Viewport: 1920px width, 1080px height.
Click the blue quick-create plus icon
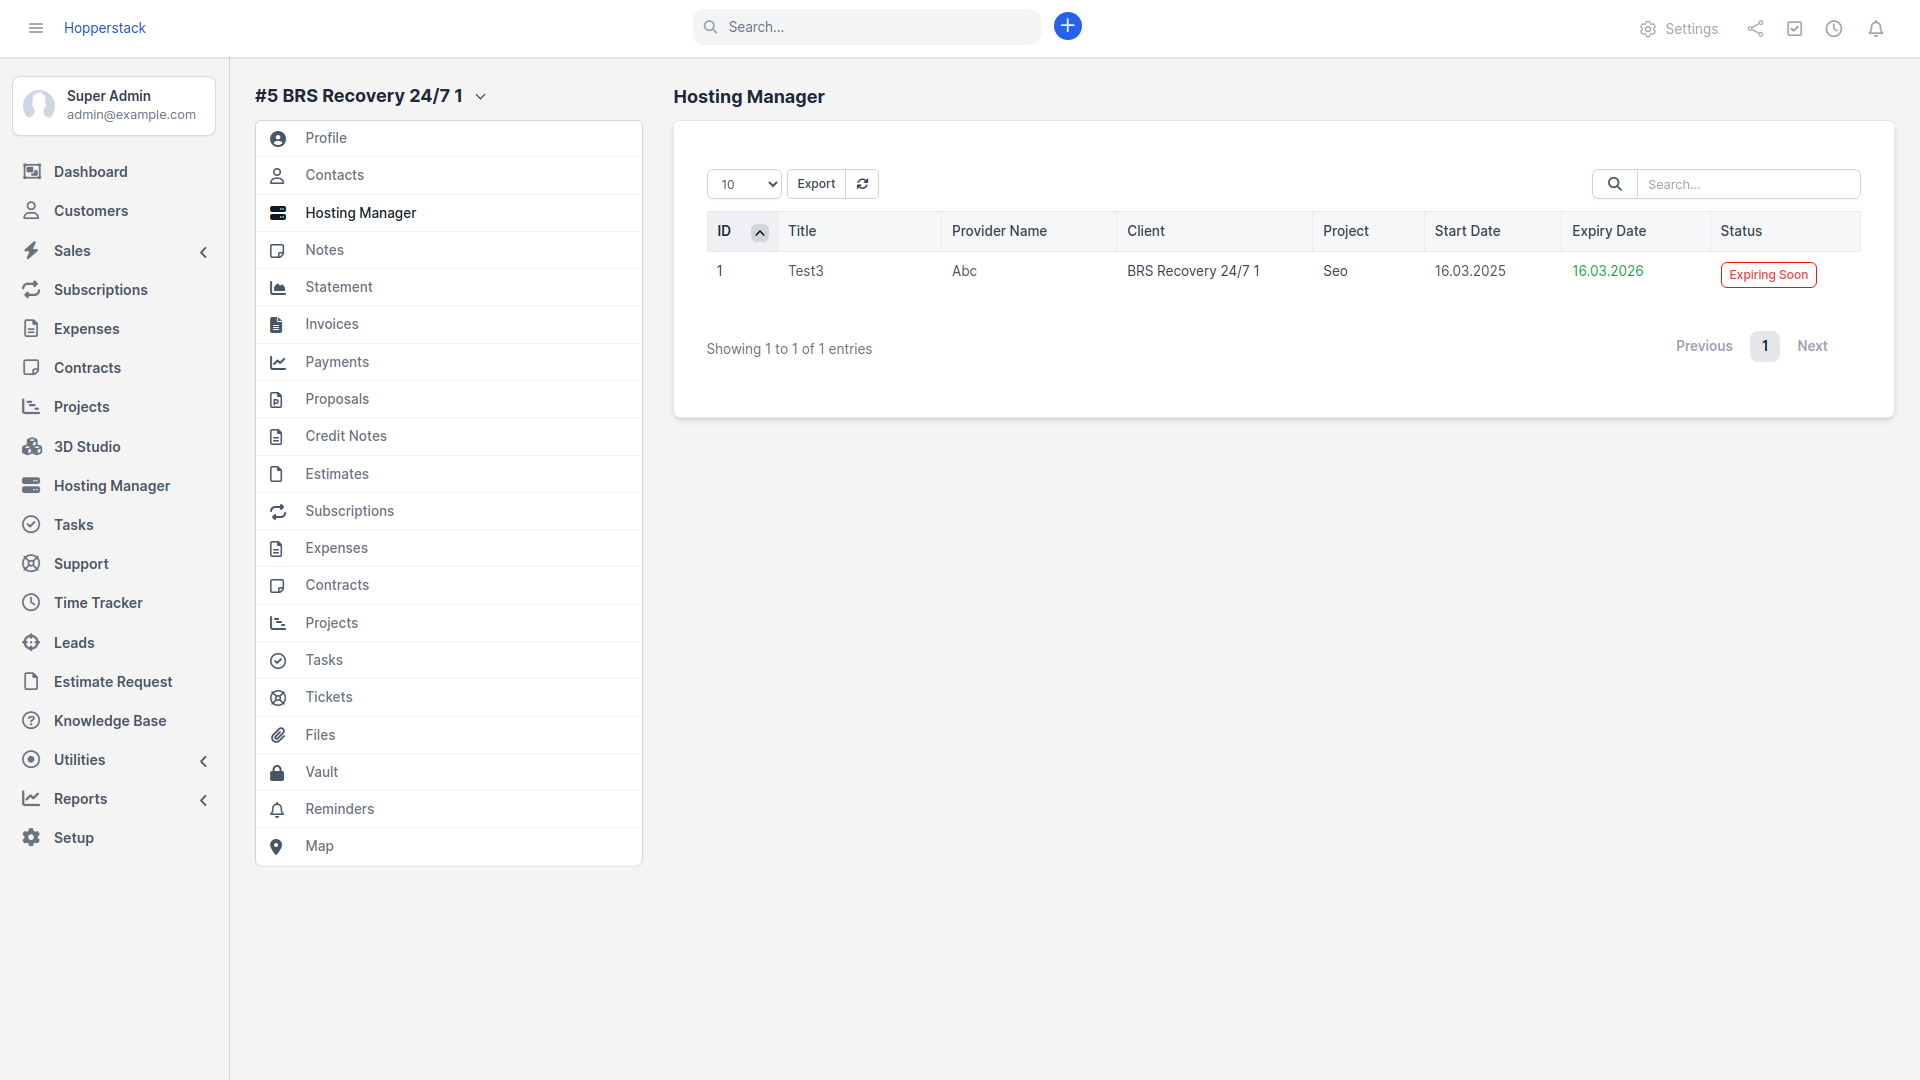tap(1067, 26)
